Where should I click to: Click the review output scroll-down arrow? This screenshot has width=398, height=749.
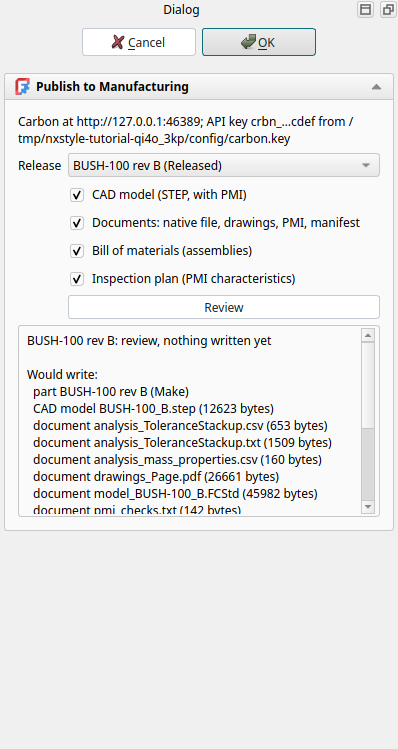coord(368,506)
